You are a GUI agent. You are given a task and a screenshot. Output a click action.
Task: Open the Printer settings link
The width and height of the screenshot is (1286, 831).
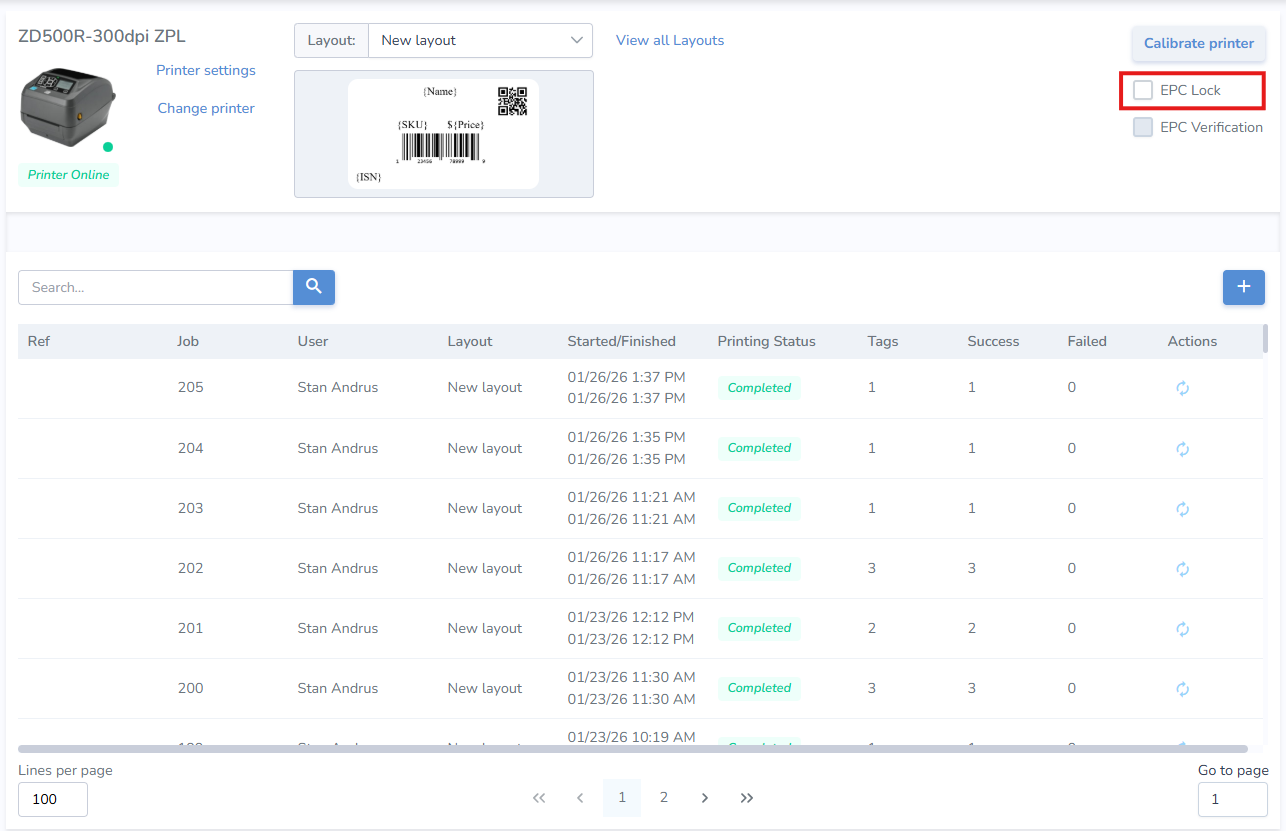point(206,70)
